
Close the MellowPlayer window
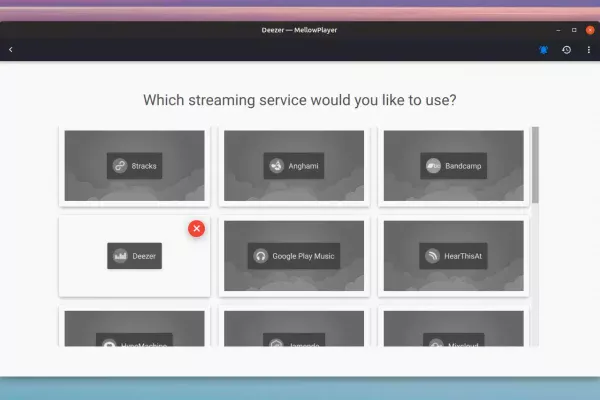click(x=590, y=30)
